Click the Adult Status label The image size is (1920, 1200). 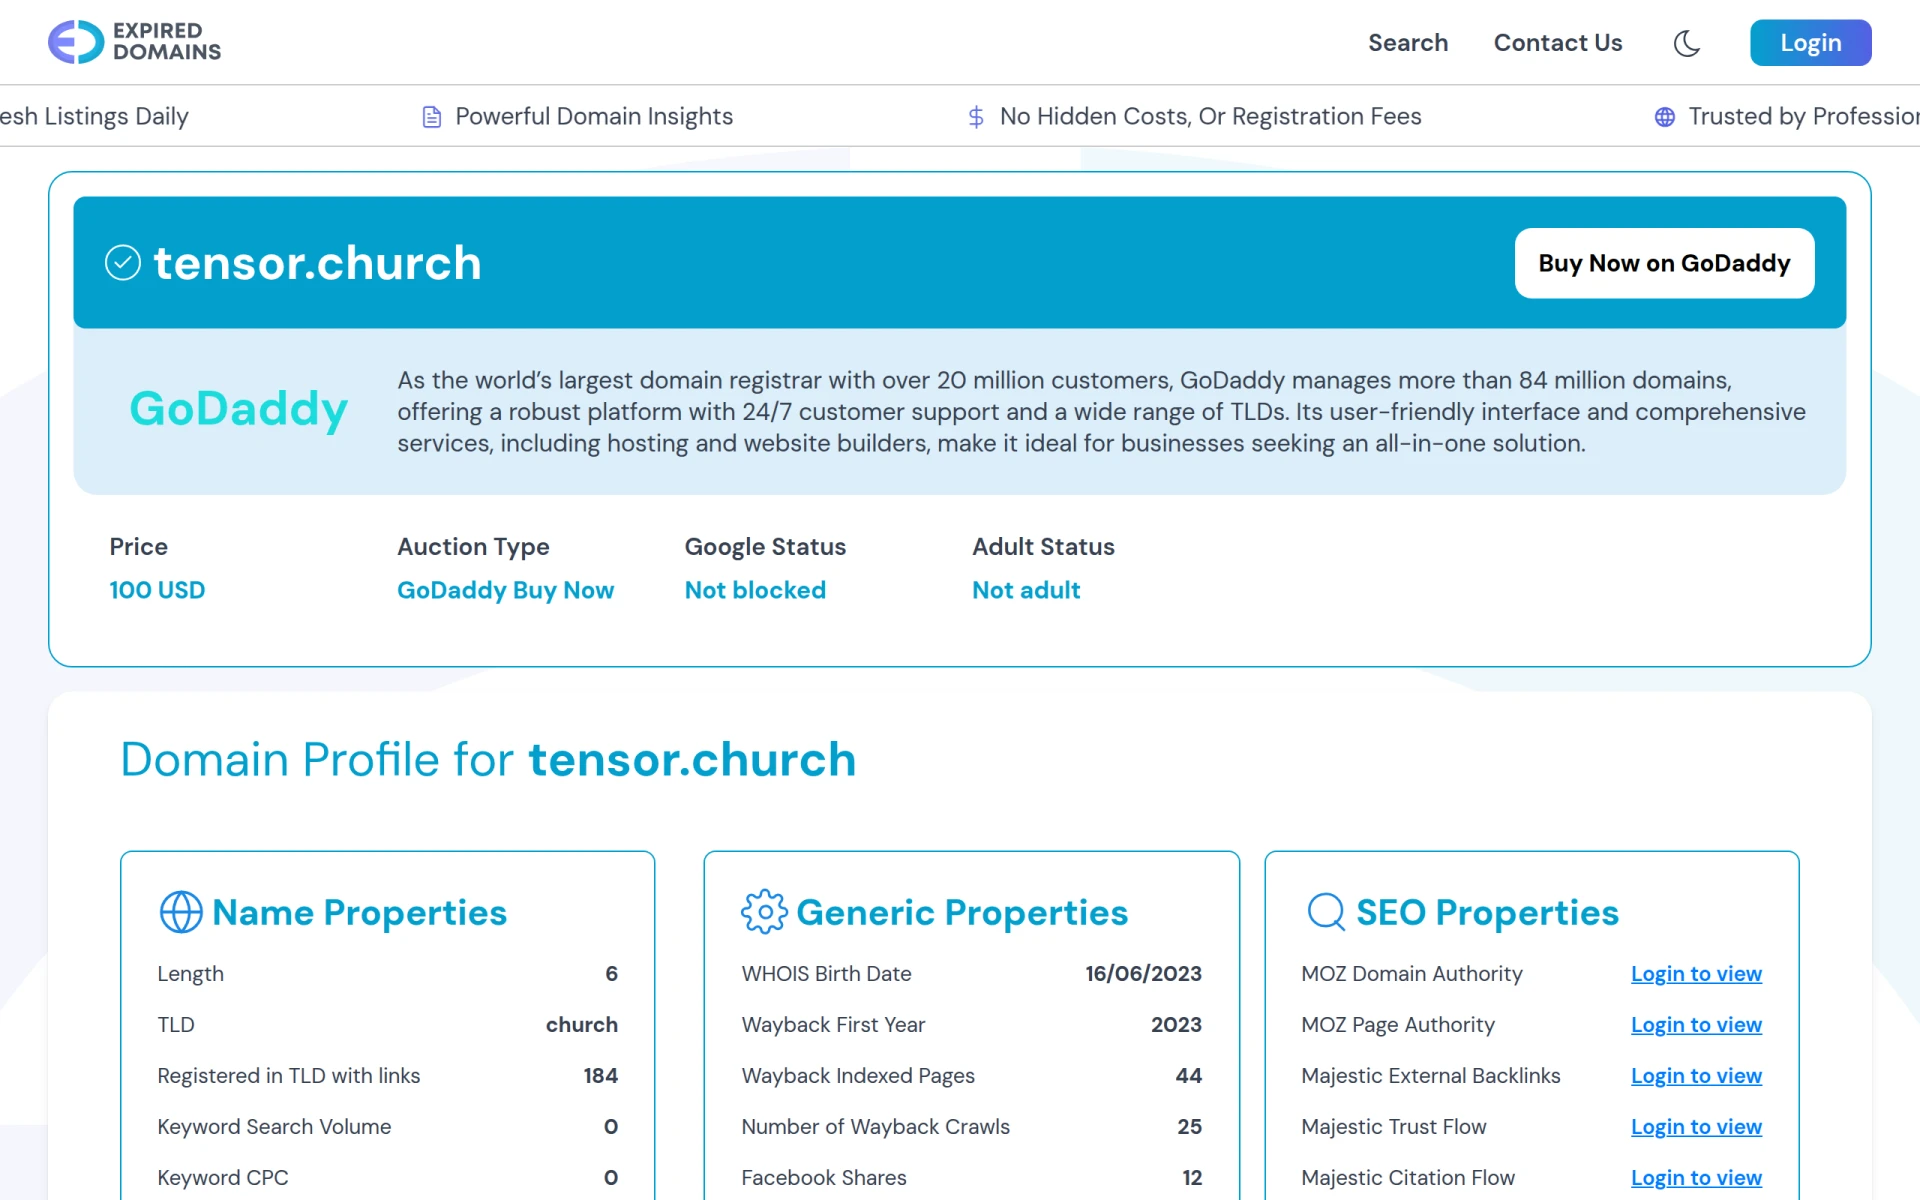[1043, 547]
